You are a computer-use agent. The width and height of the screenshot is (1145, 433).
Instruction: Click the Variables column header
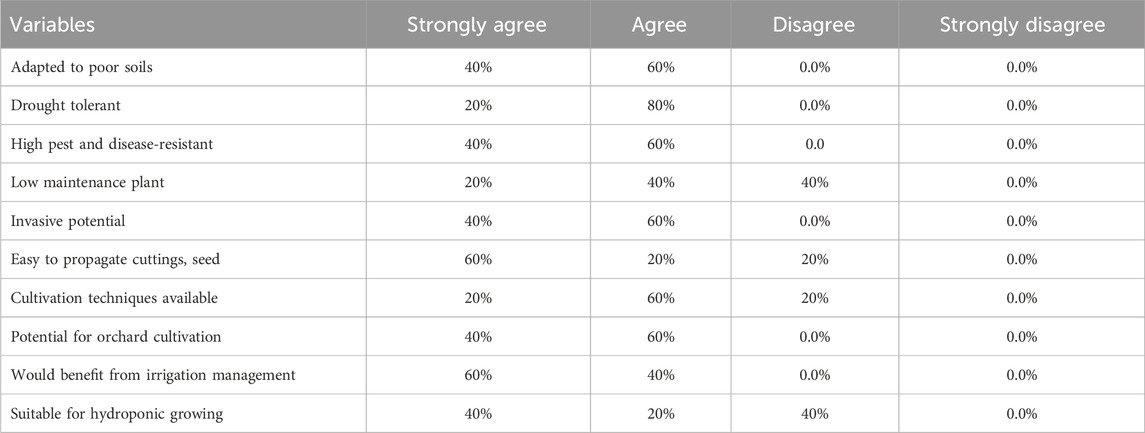coord(53,25)
